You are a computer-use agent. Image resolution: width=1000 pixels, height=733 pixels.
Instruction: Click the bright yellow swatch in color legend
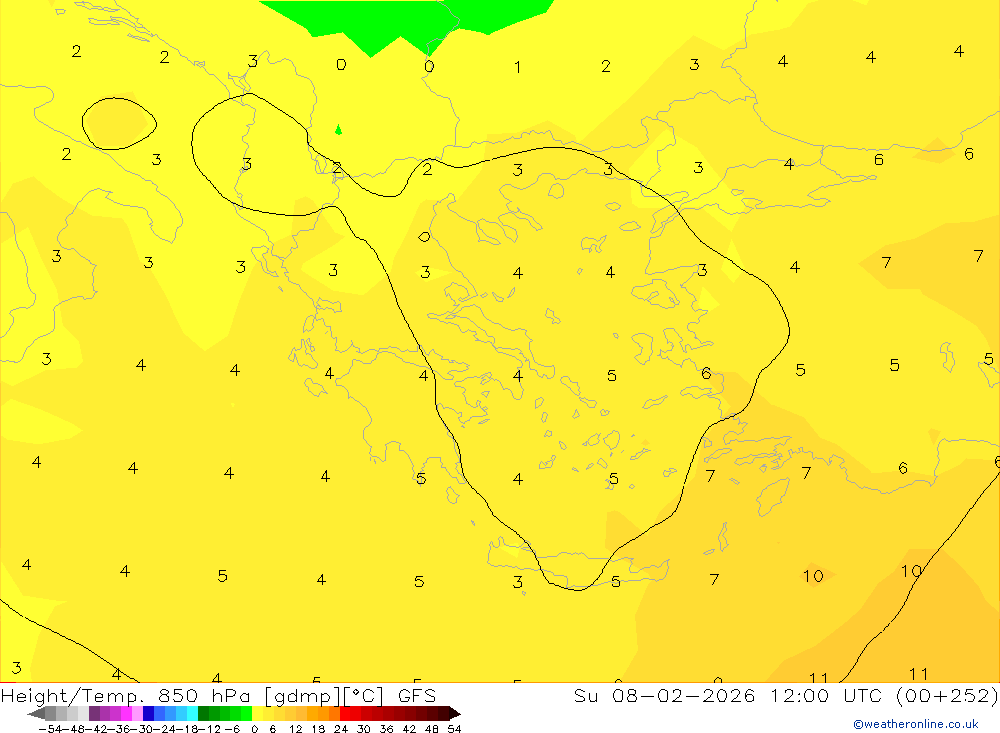tap(258, 714)
